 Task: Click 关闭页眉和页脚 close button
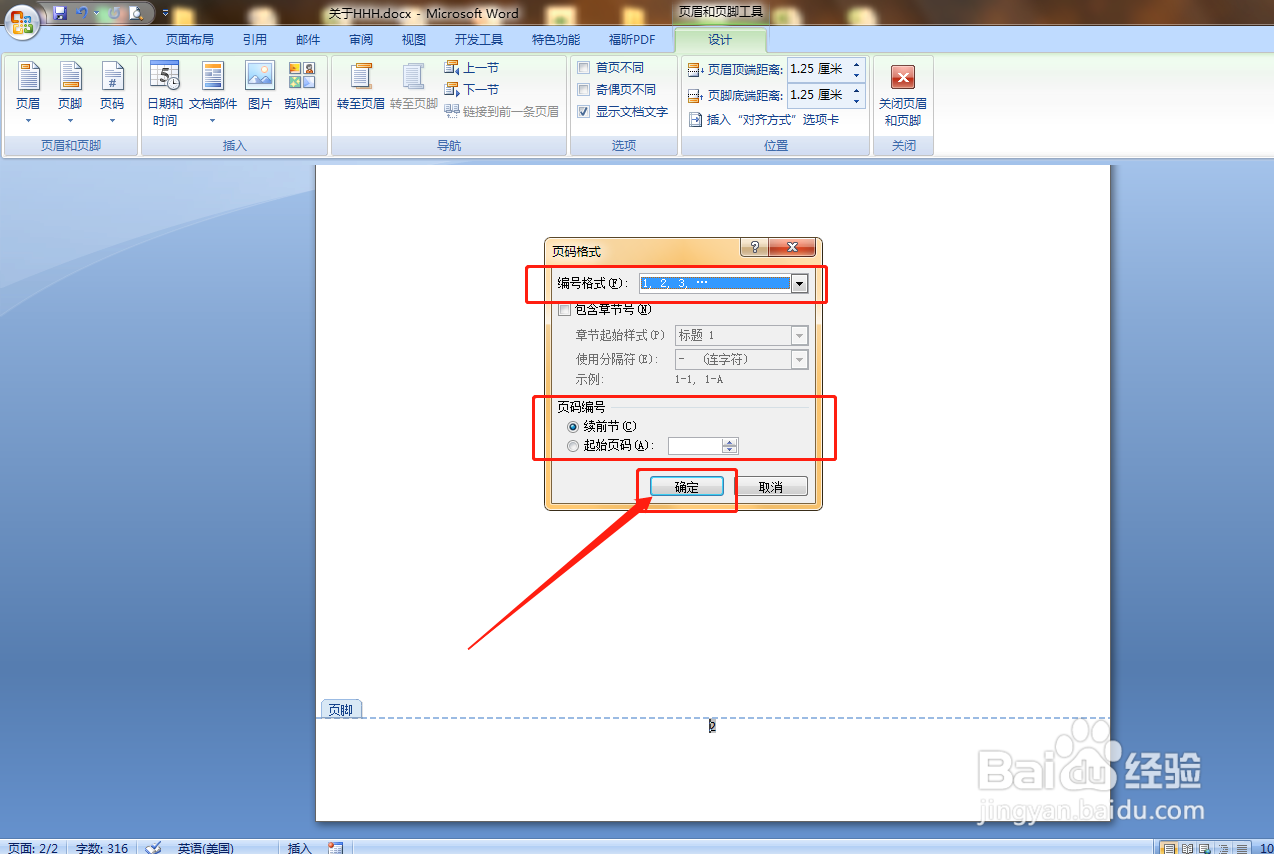[x=903, y=93]
